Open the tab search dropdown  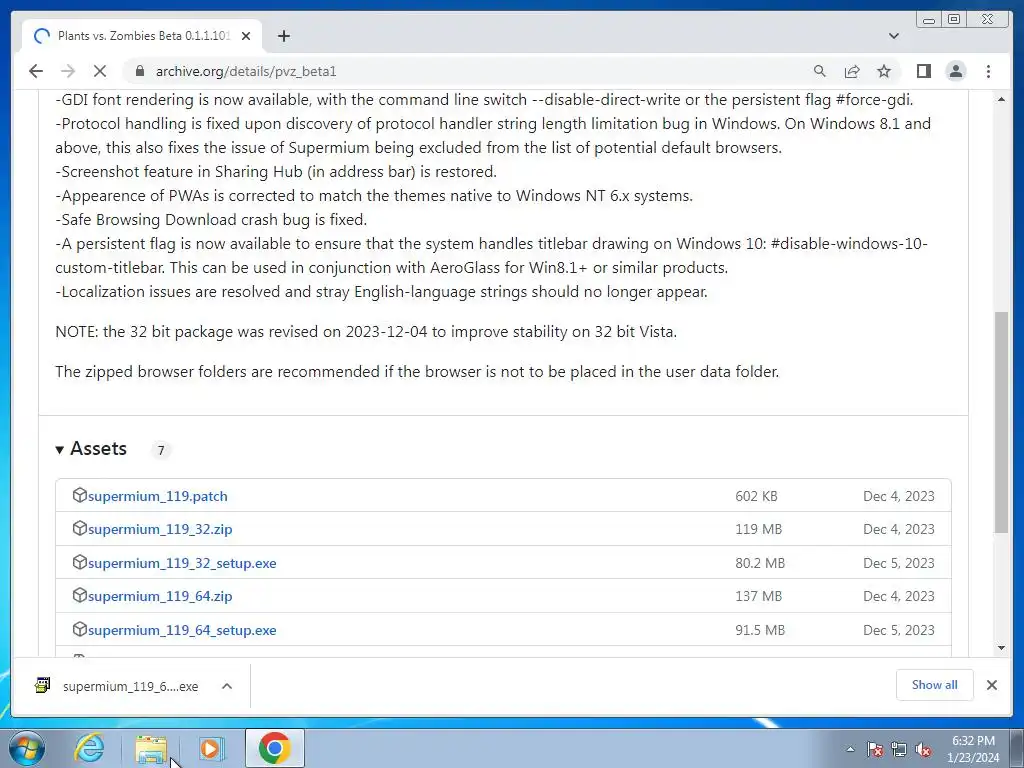(893, 36)
